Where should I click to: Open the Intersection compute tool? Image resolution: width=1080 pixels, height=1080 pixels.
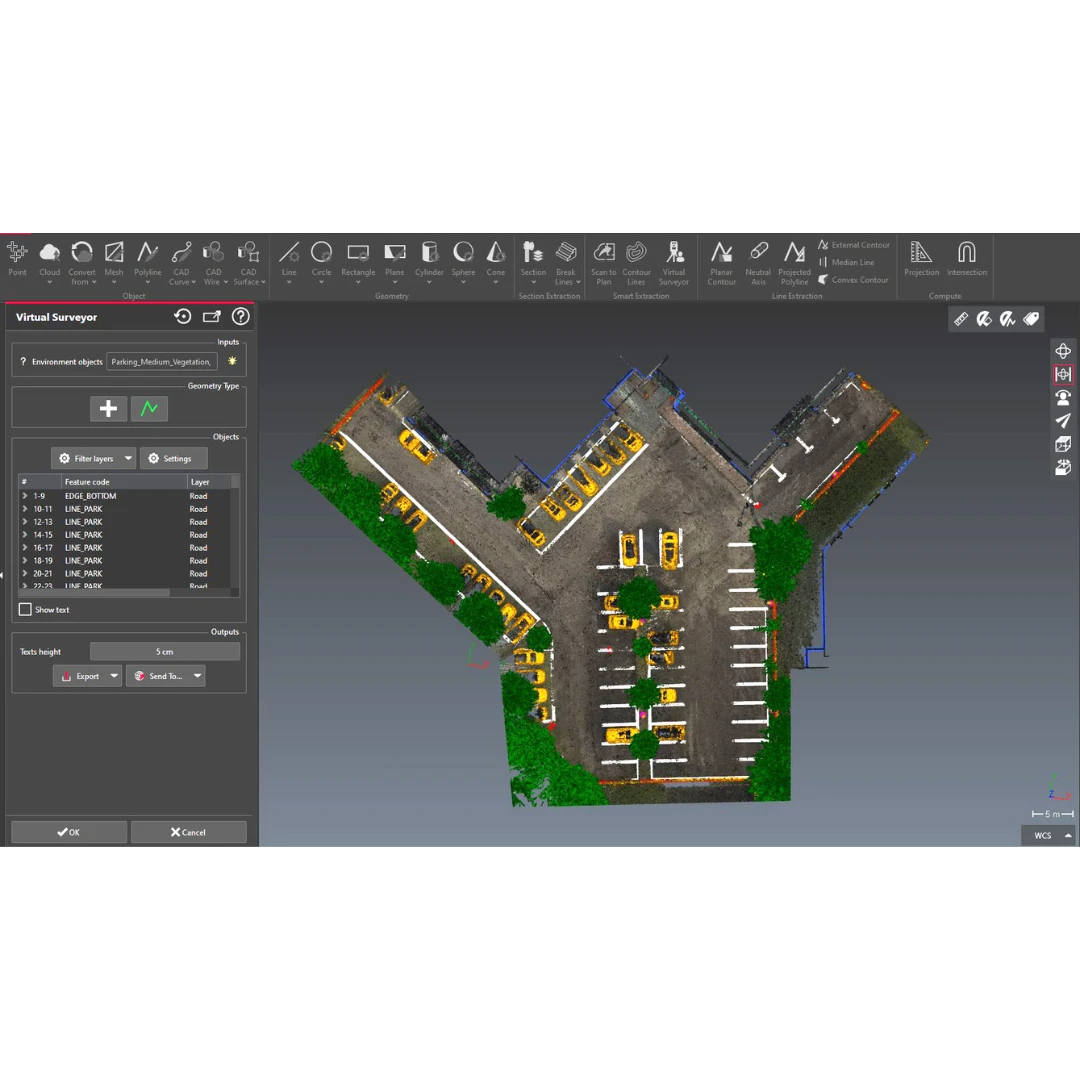tap(966, 260)
